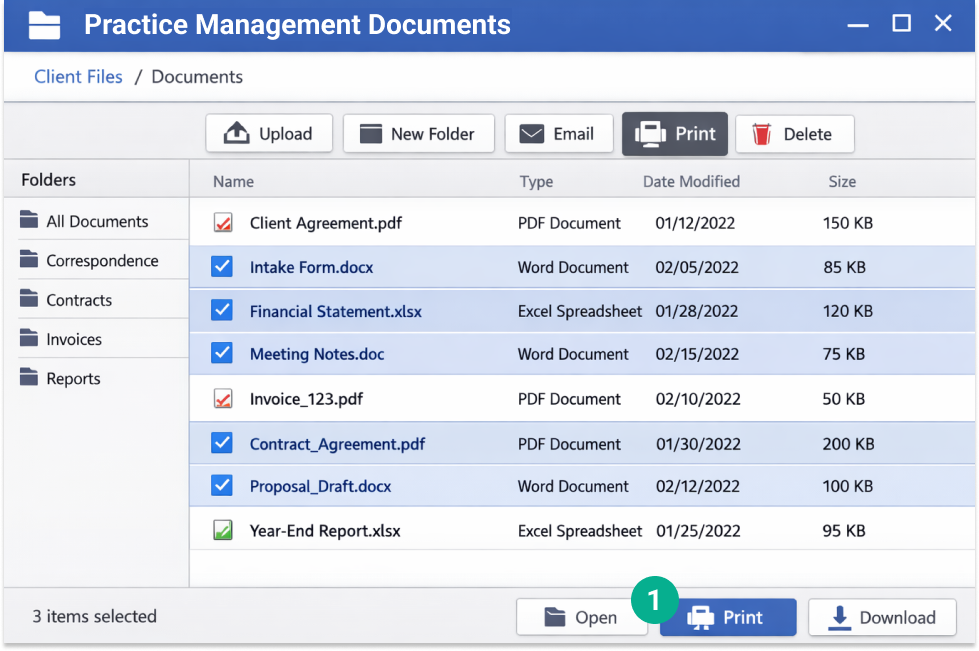Open the Correspondence folder in the sidebar
The height and width of the screenshot is (651, 979).
101,261
